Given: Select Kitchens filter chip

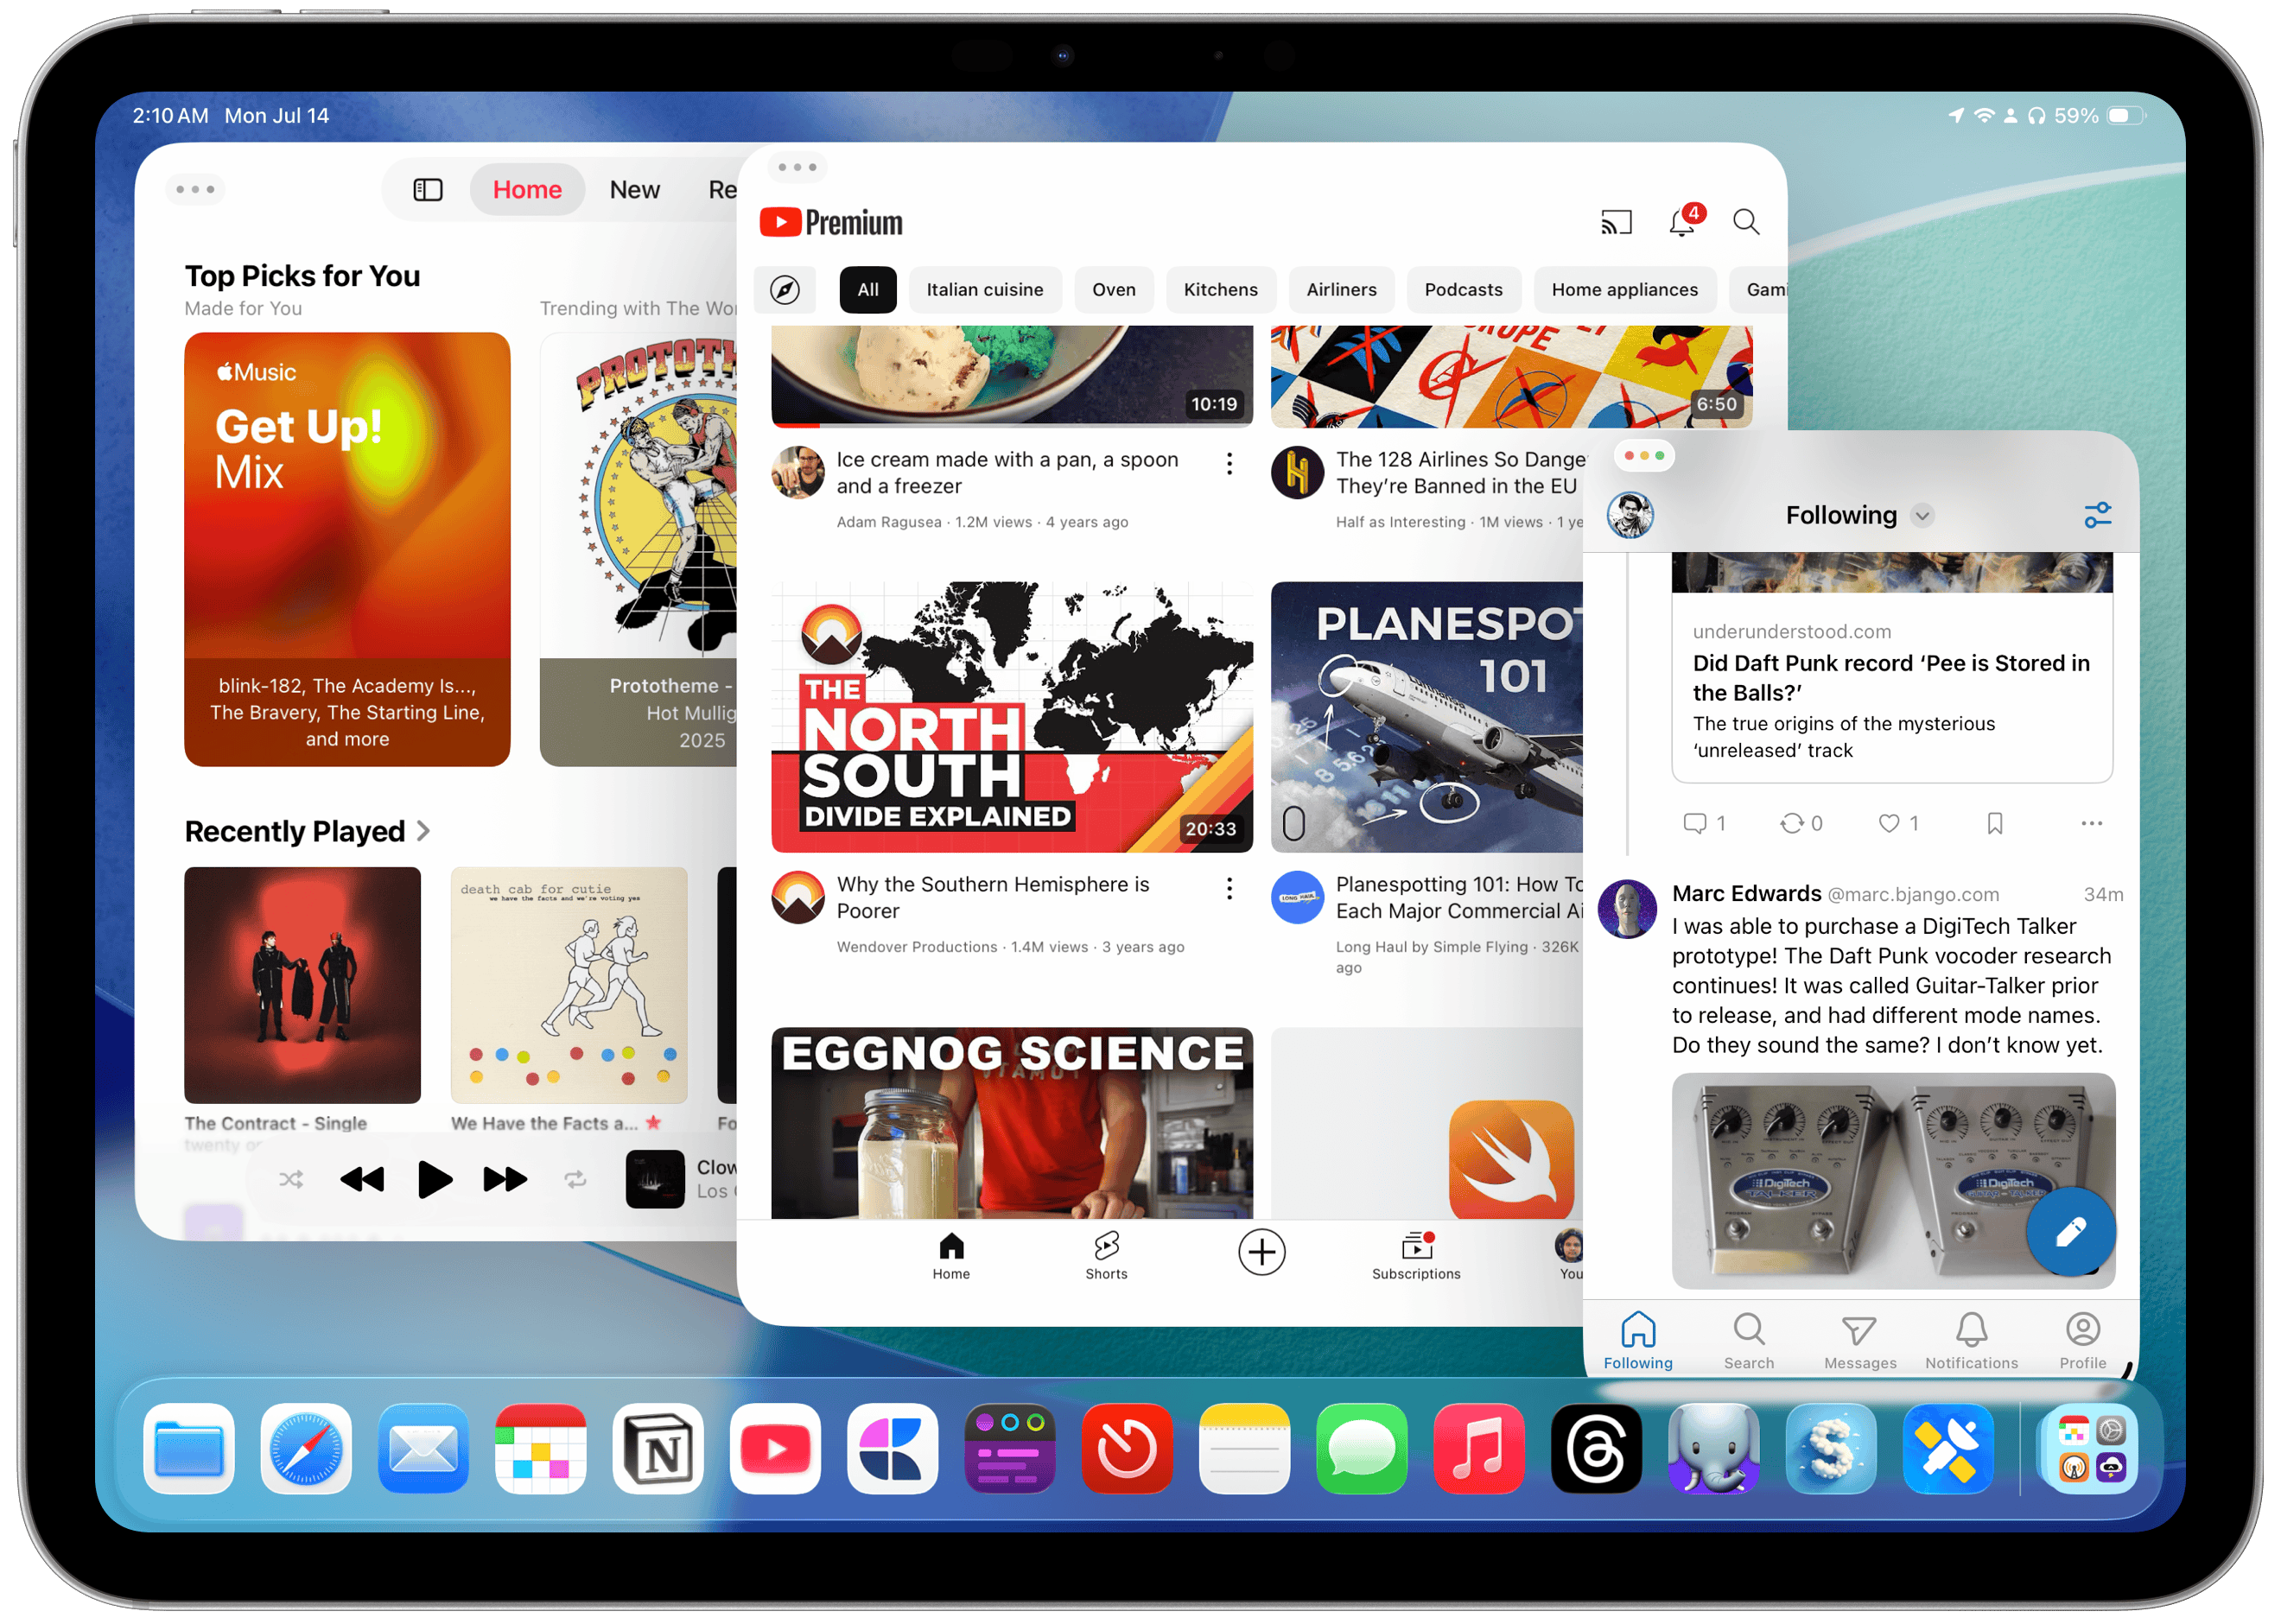Looking at the screenshot, I should pyautogui.click(x=1221, y=290).
